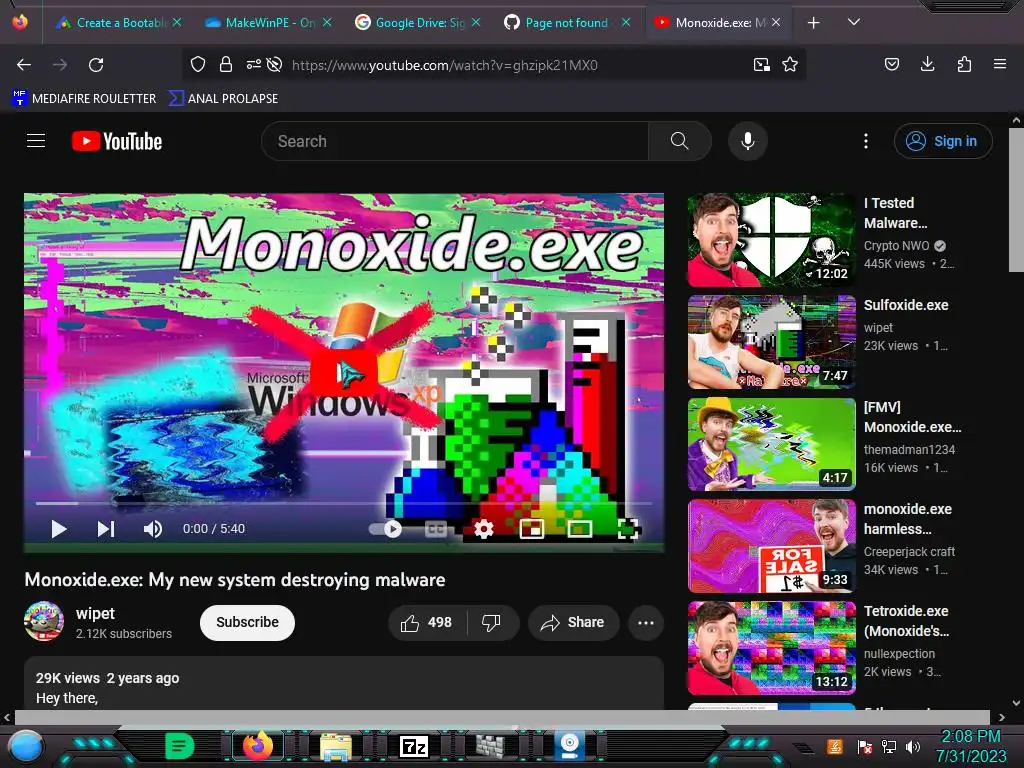Click the horizontal page scrollbar
This screenshot has height=768, width=1024.
[x=503, y=717]
